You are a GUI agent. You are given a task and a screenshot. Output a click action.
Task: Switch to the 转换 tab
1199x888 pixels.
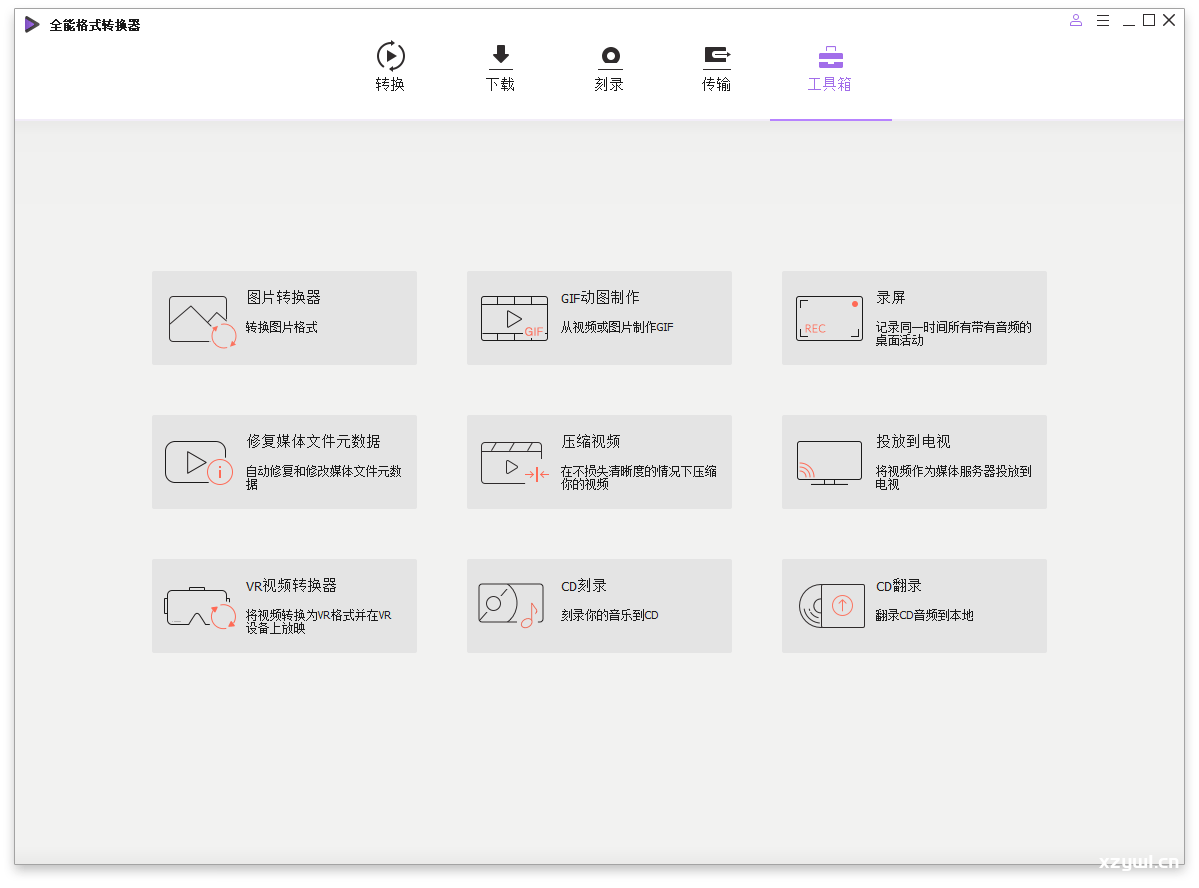coord(390,67)
